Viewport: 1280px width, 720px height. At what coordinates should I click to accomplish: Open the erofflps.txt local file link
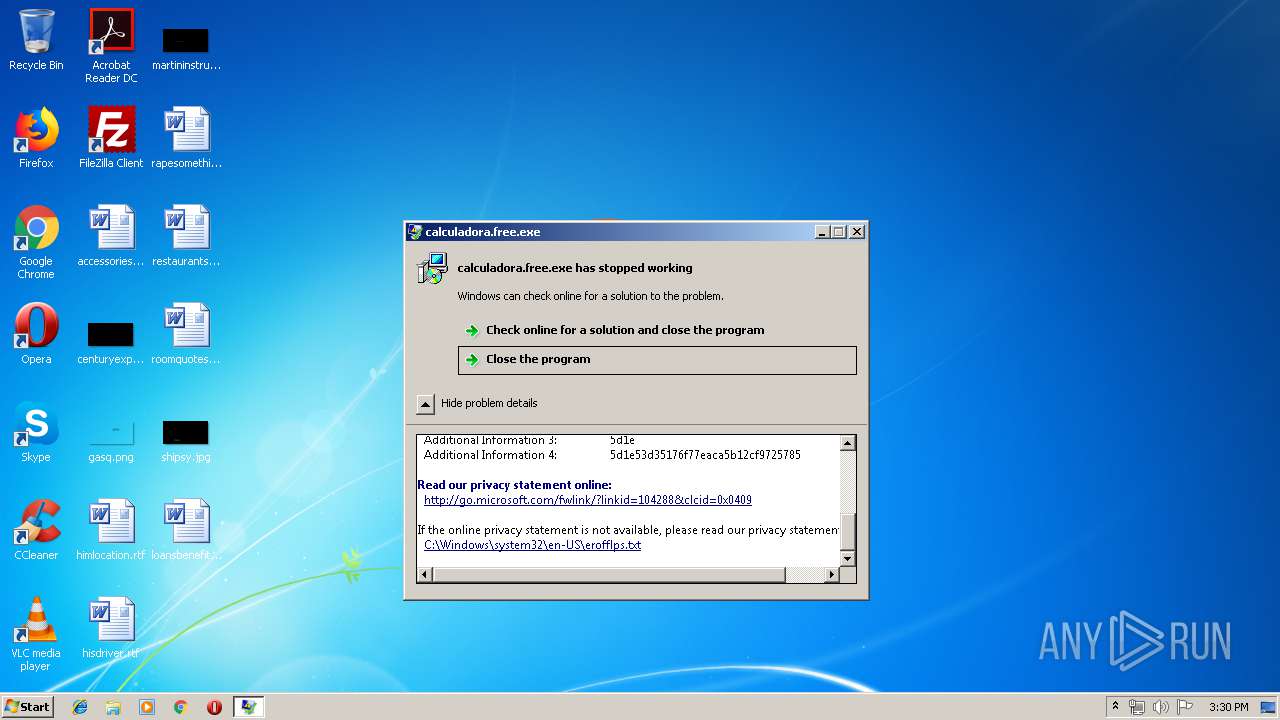coord(532,545)
